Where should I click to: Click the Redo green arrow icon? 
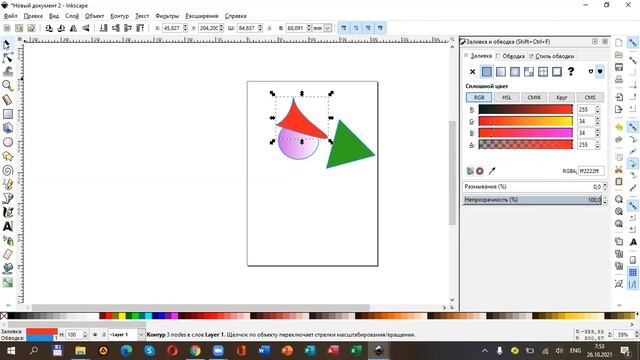619,140
